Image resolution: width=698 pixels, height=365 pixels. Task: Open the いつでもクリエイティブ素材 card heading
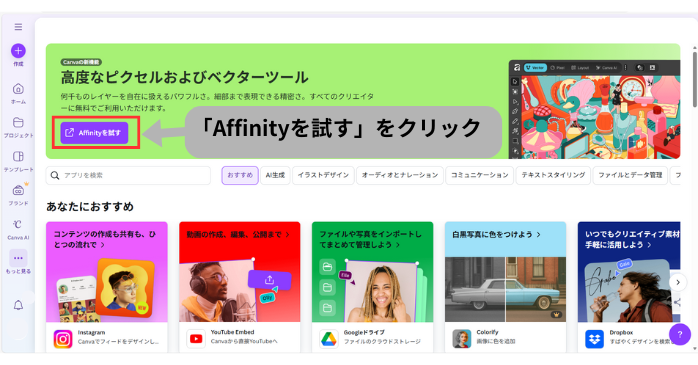pyautogui.click(x=632, y=239)
